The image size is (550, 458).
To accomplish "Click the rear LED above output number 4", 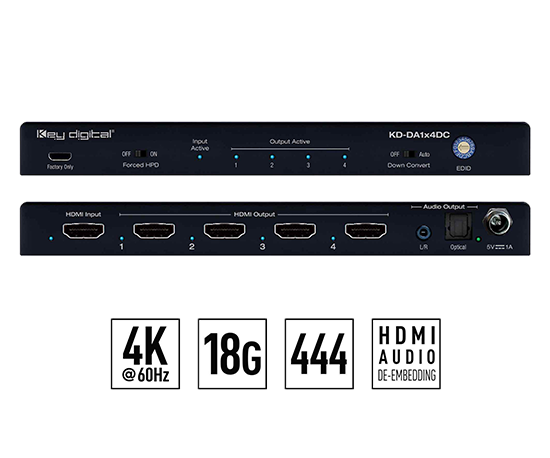I will pos(333,238).
